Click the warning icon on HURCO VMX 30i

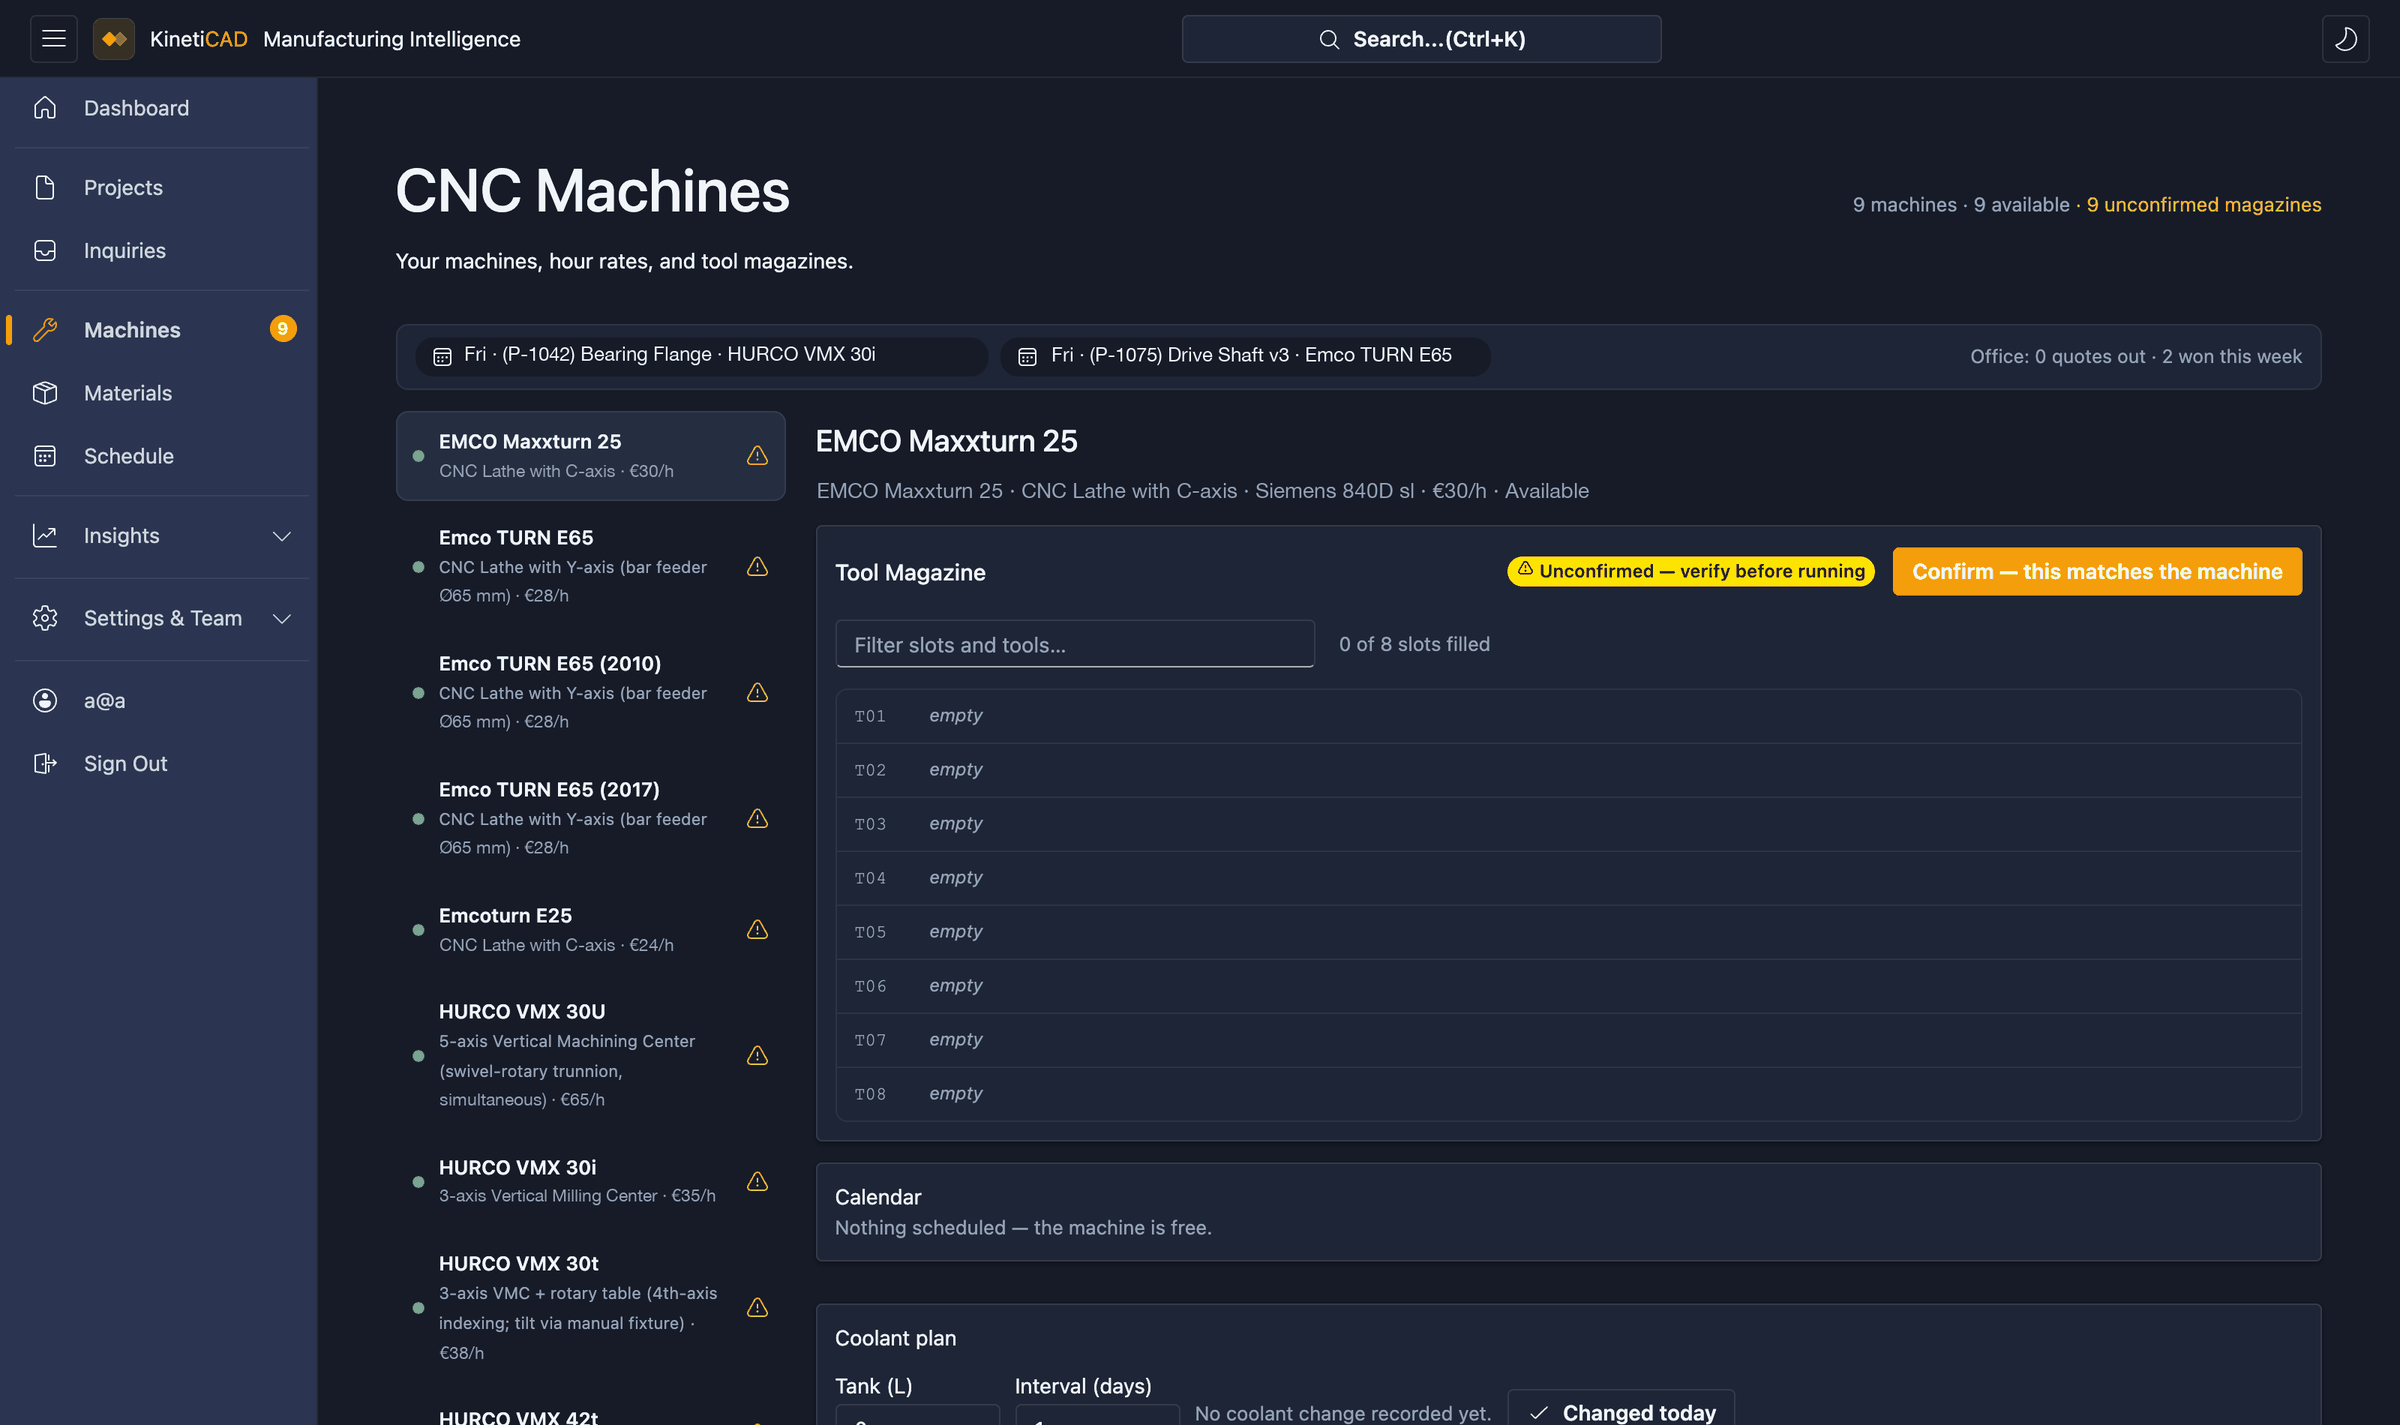click(758, 1182)
